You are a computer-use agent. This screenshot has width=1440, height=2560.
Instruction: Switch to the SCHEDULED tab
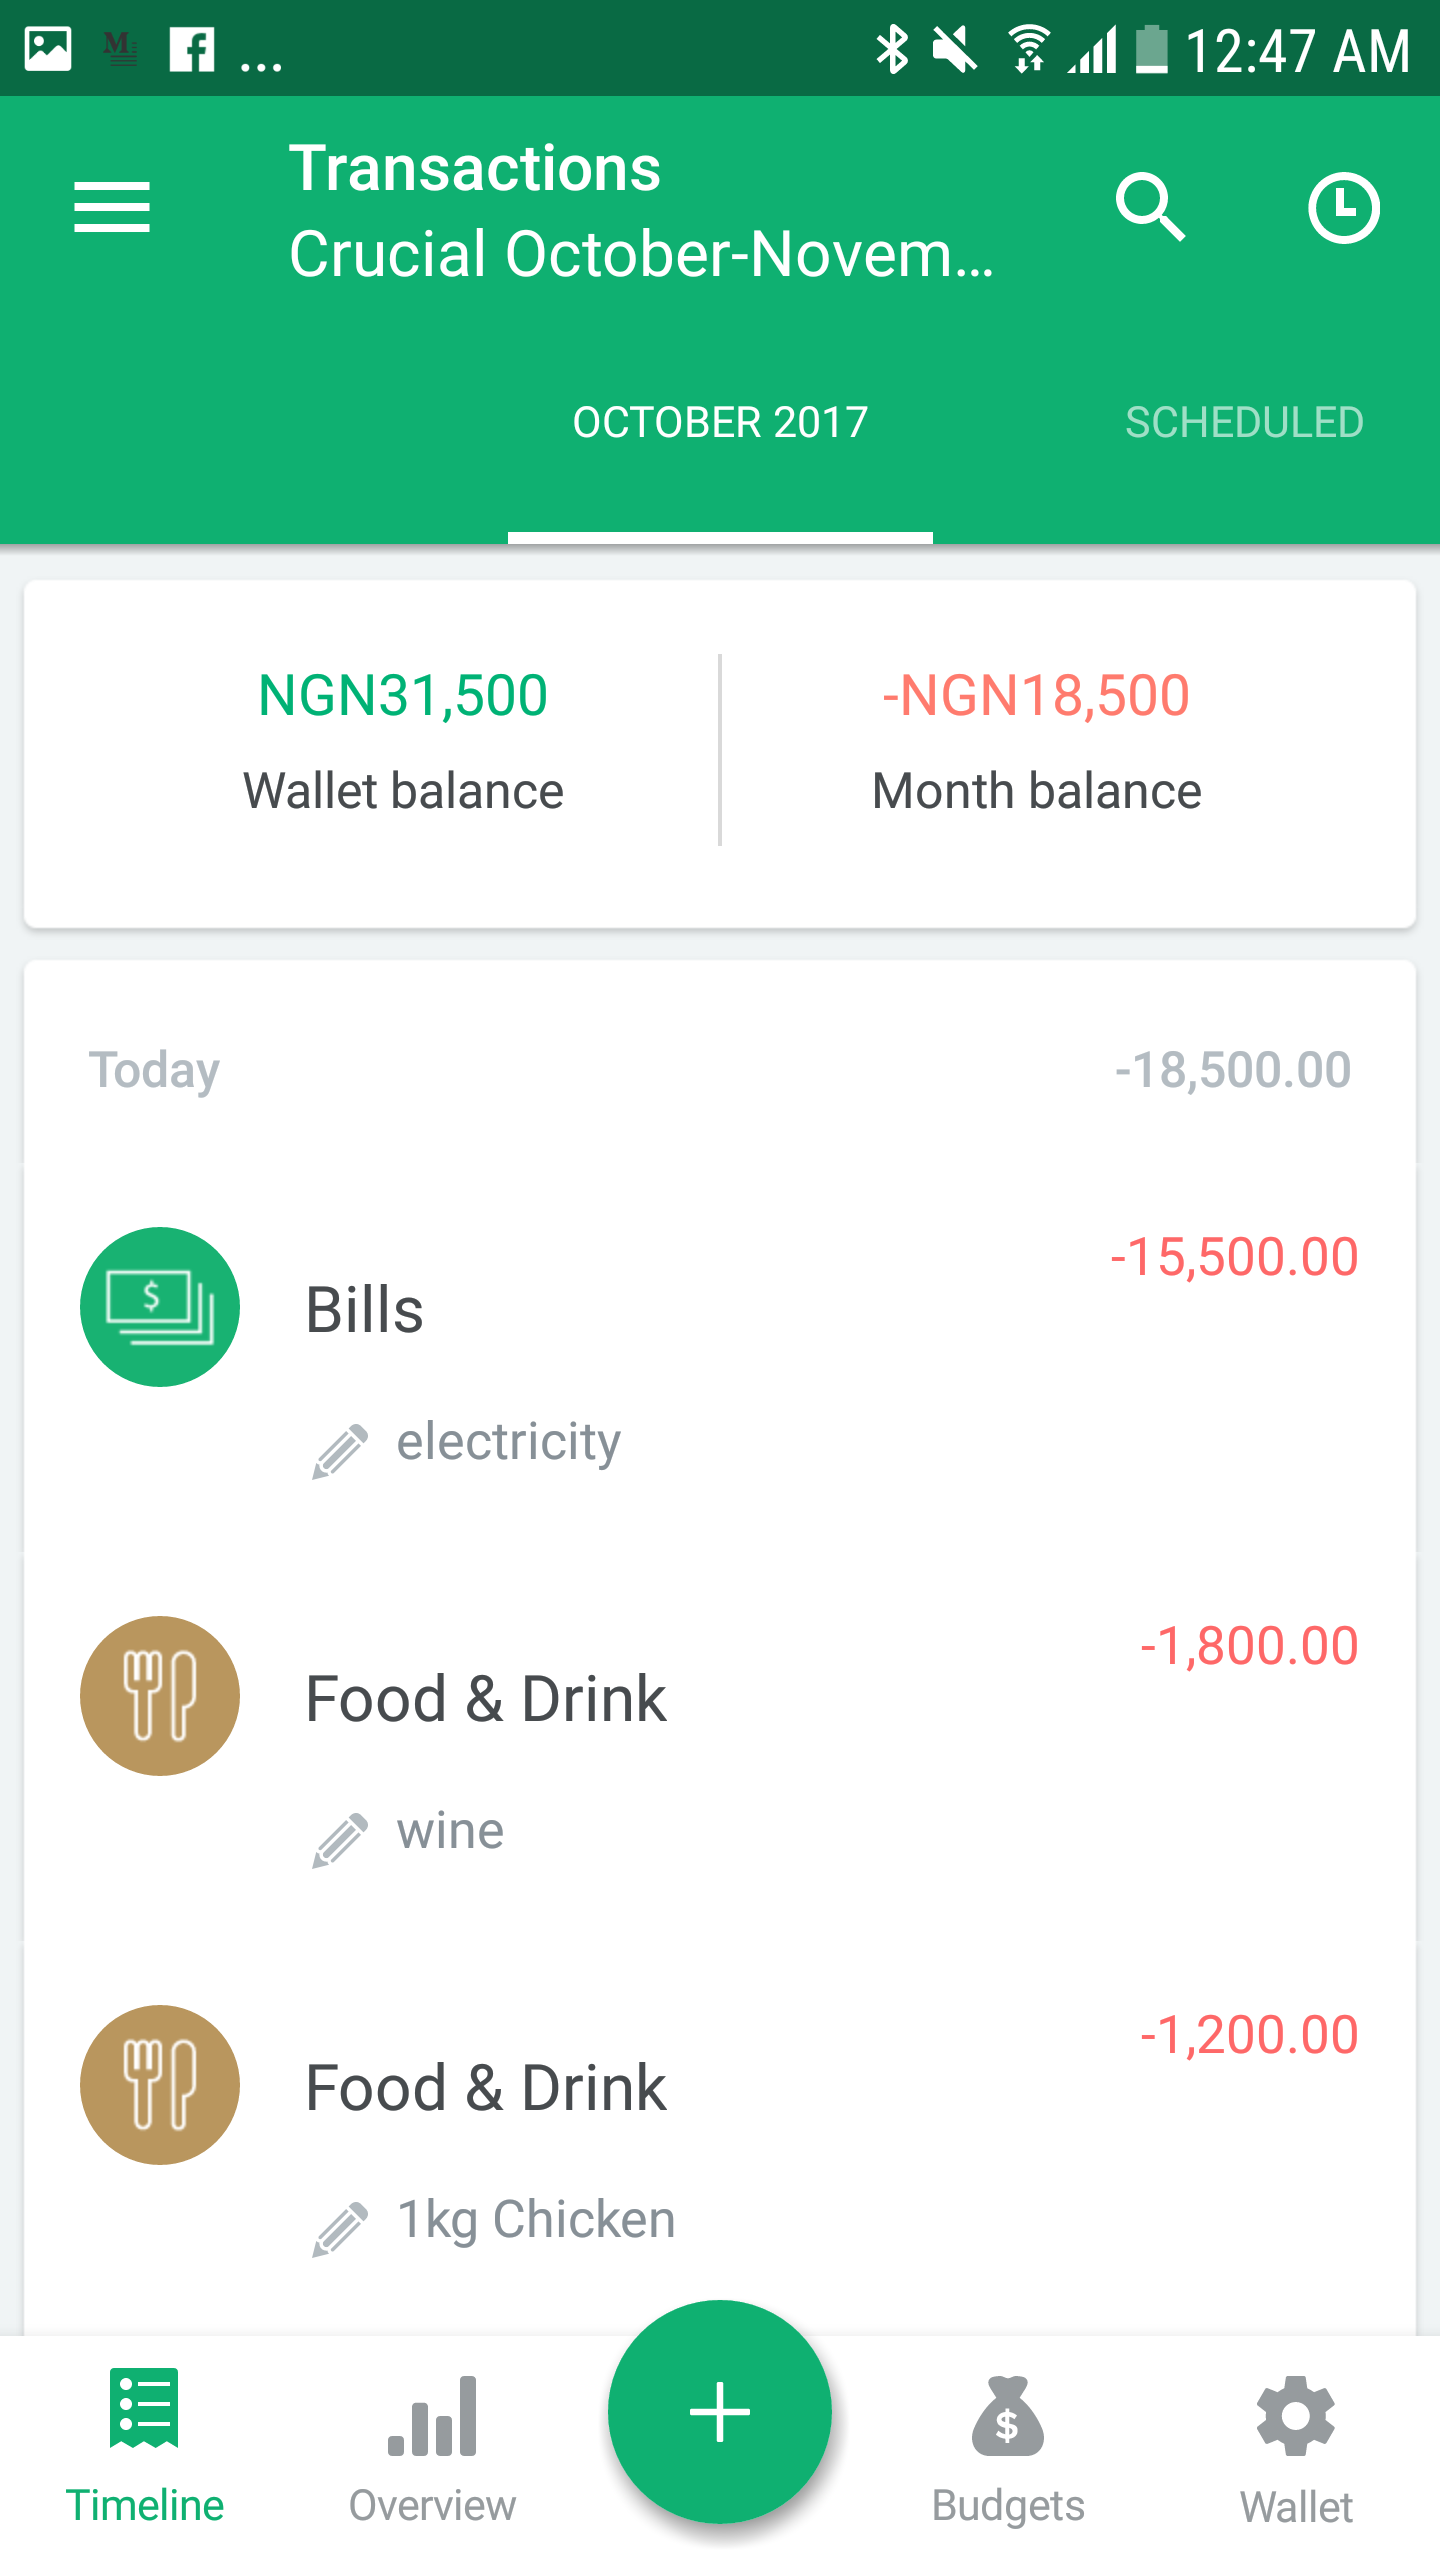(1244, 422)
